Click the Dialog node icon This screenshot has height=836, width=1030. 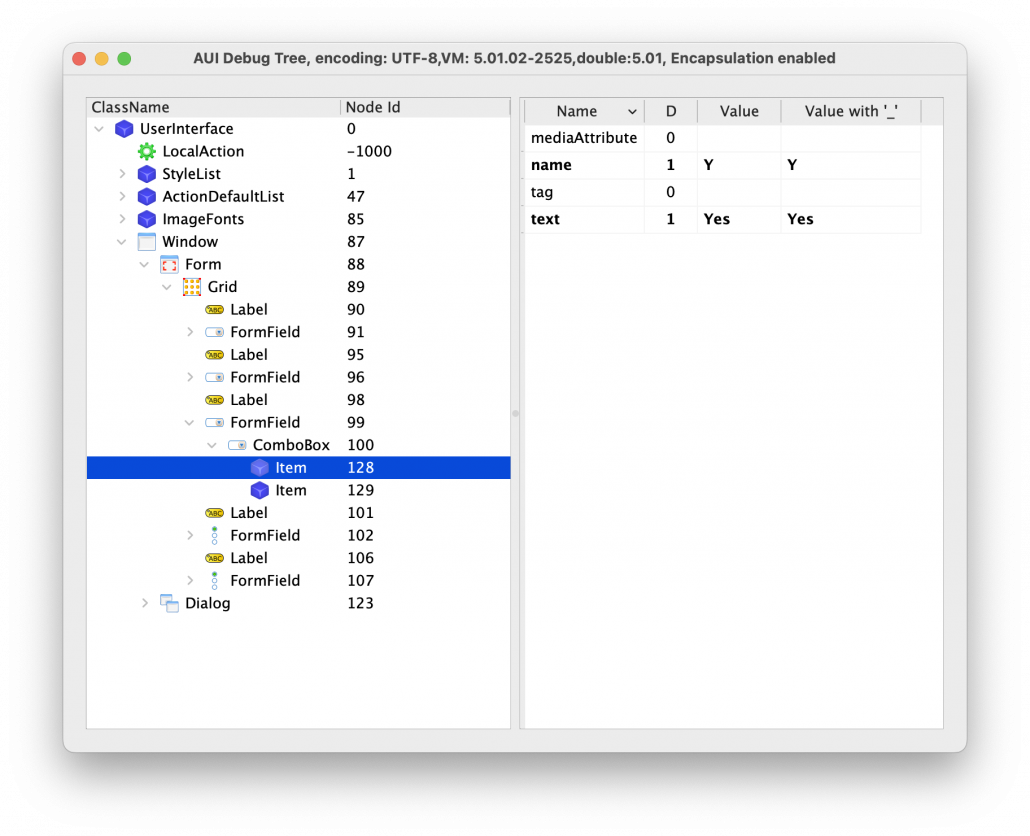pyautogui.click(x=169, y=604)
